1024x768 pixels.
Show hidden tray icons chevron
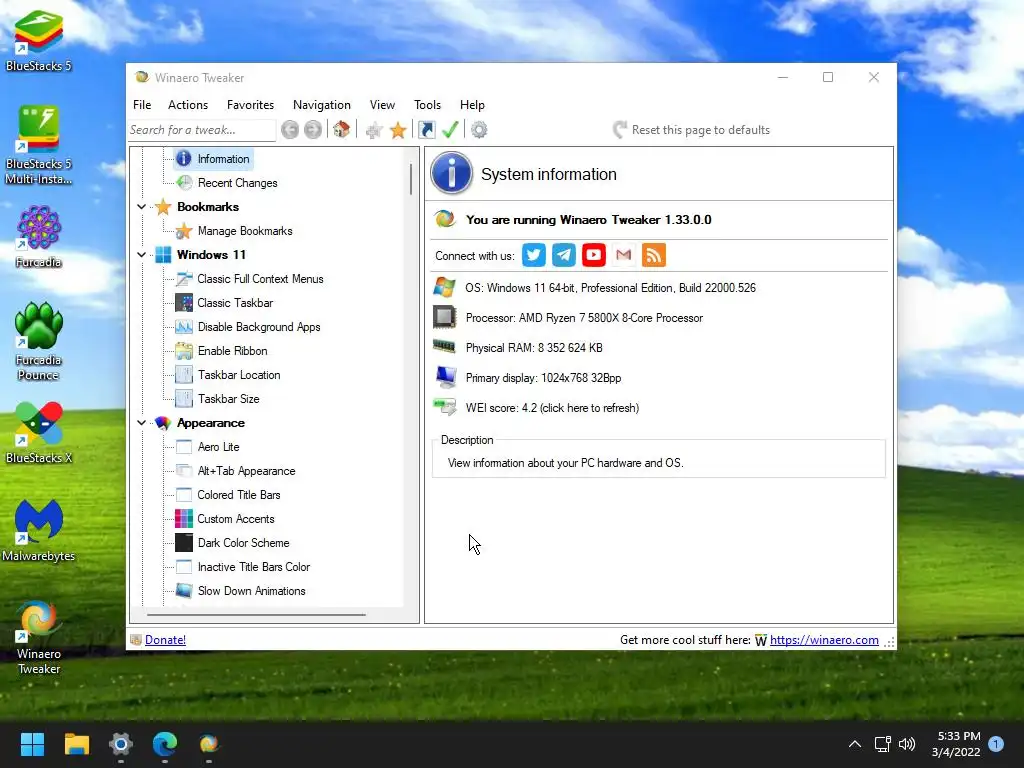pyautogui.click(x=855, y=744)
